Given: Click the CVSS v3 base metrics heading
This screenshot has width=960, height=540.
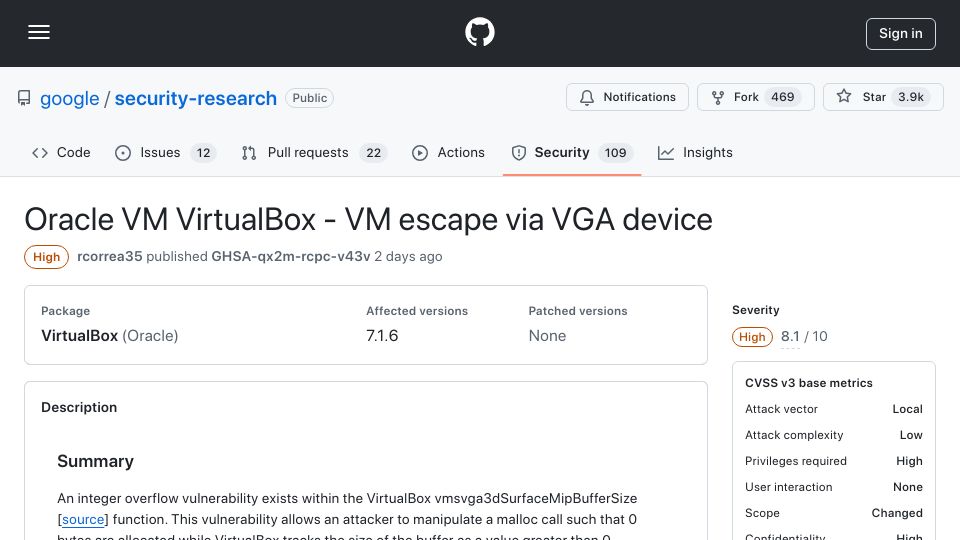Looking at the screenshot, I should tap(809, 383).
